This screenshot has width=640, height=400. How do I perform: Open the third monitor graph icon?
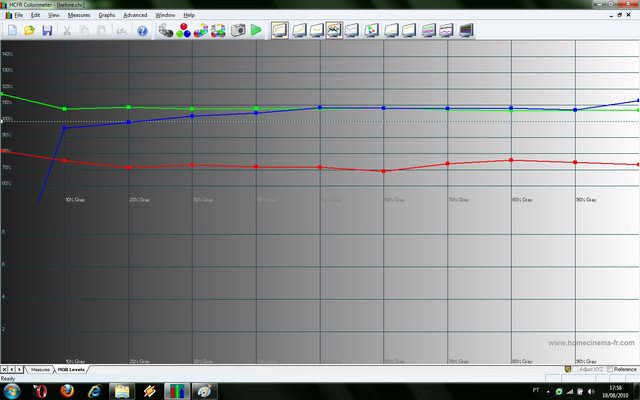point(317,30)
